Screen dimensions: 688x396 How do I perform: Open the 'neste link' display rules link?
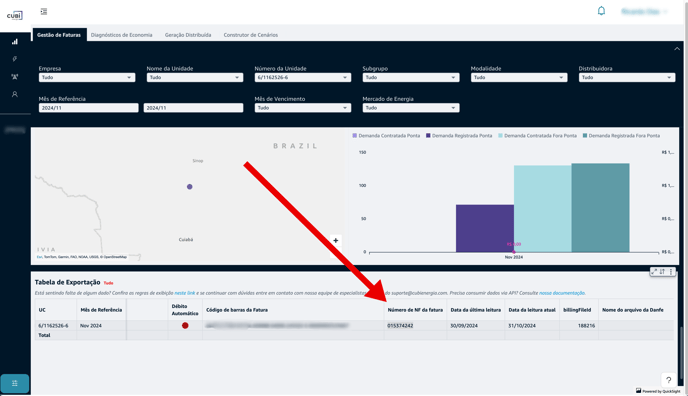185,293
